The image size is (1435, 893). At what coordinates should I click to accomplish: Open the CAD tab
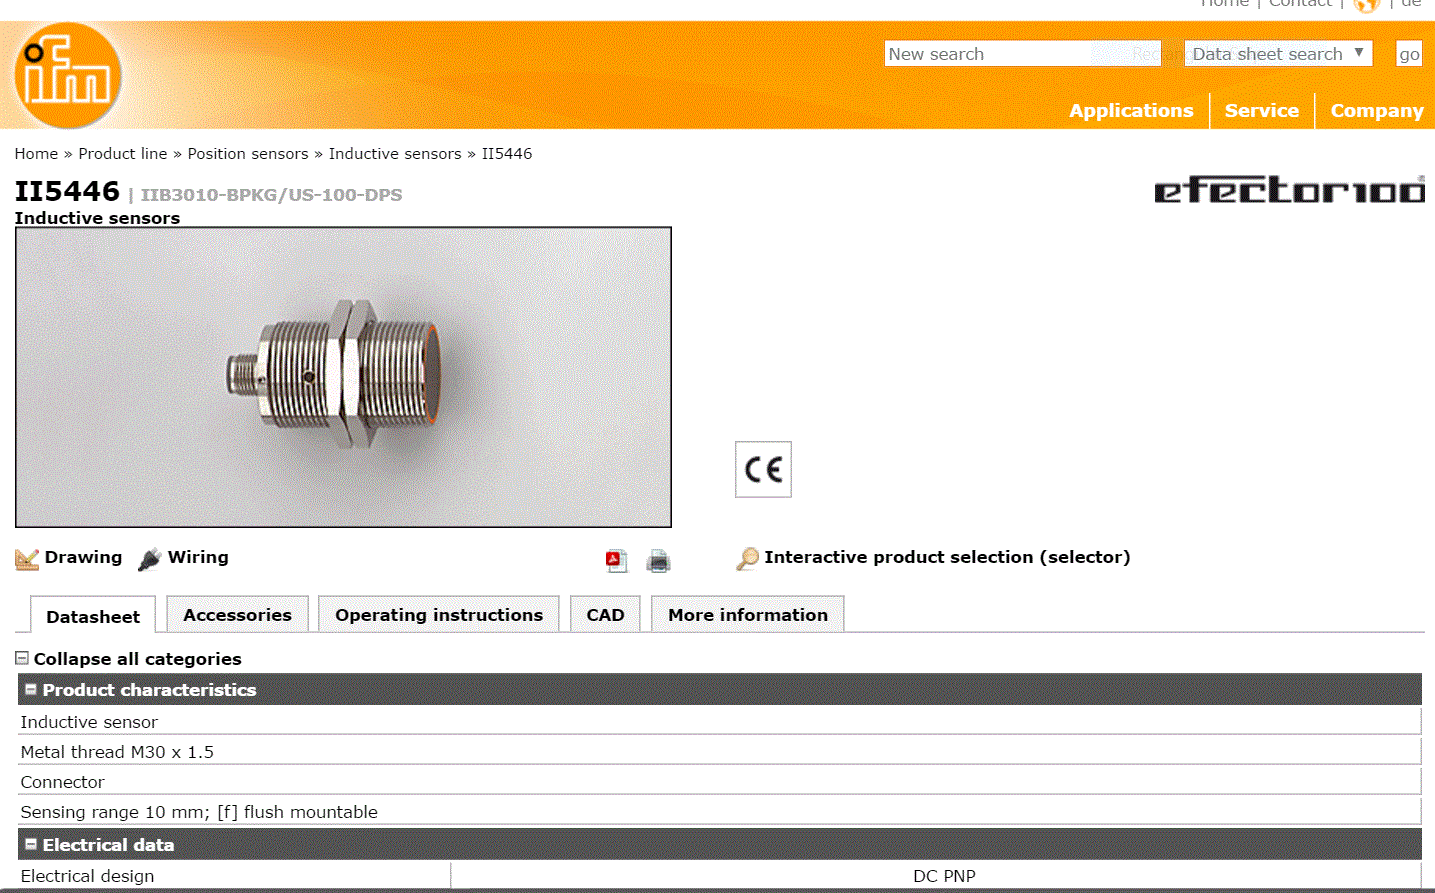point(605,614)
